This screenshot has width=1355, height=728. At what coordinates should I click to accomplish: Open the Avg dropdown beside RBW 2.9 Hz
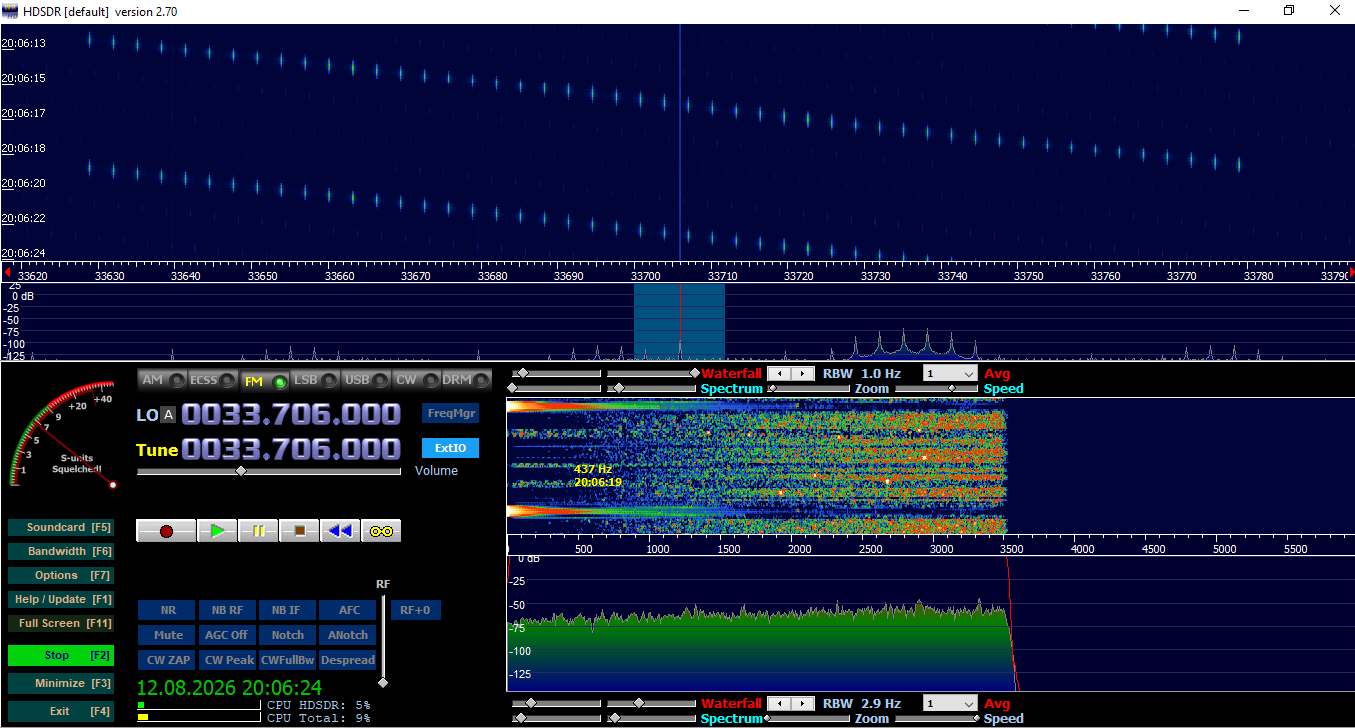click(x=949, y=704)
